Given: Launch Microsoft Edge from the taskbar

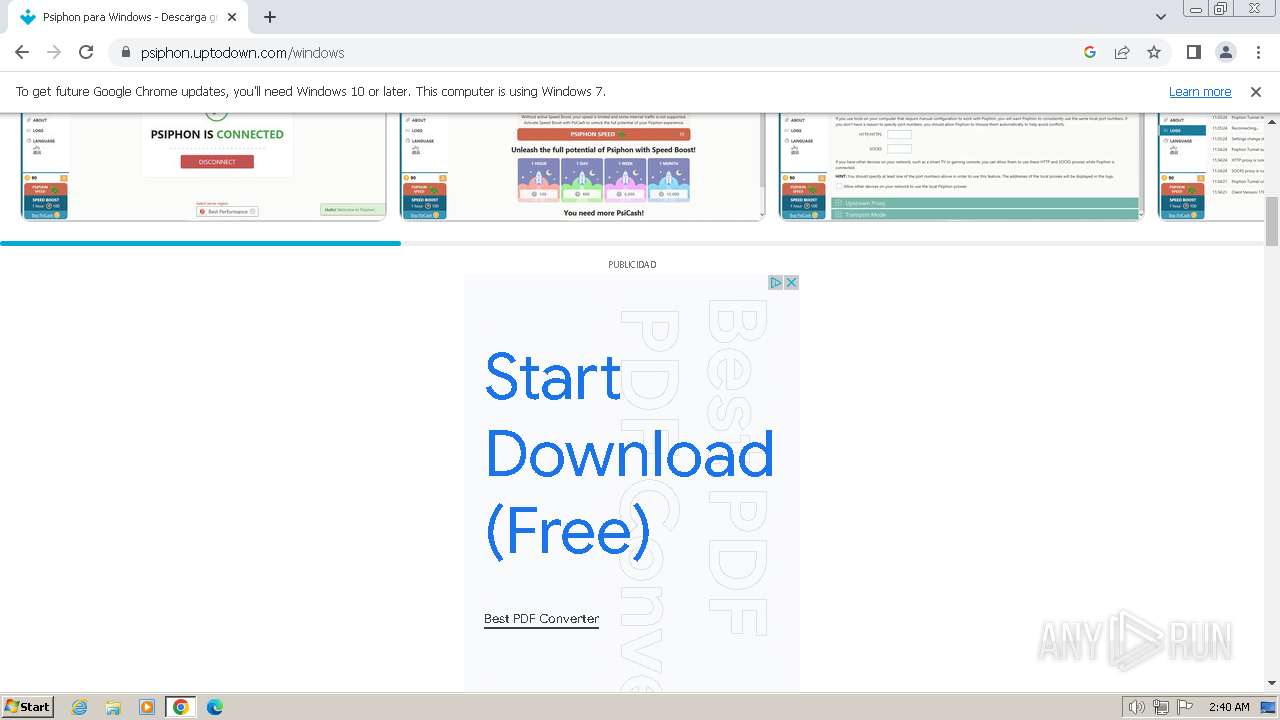Looking at the screenshot, I should [x=214, y=707].
